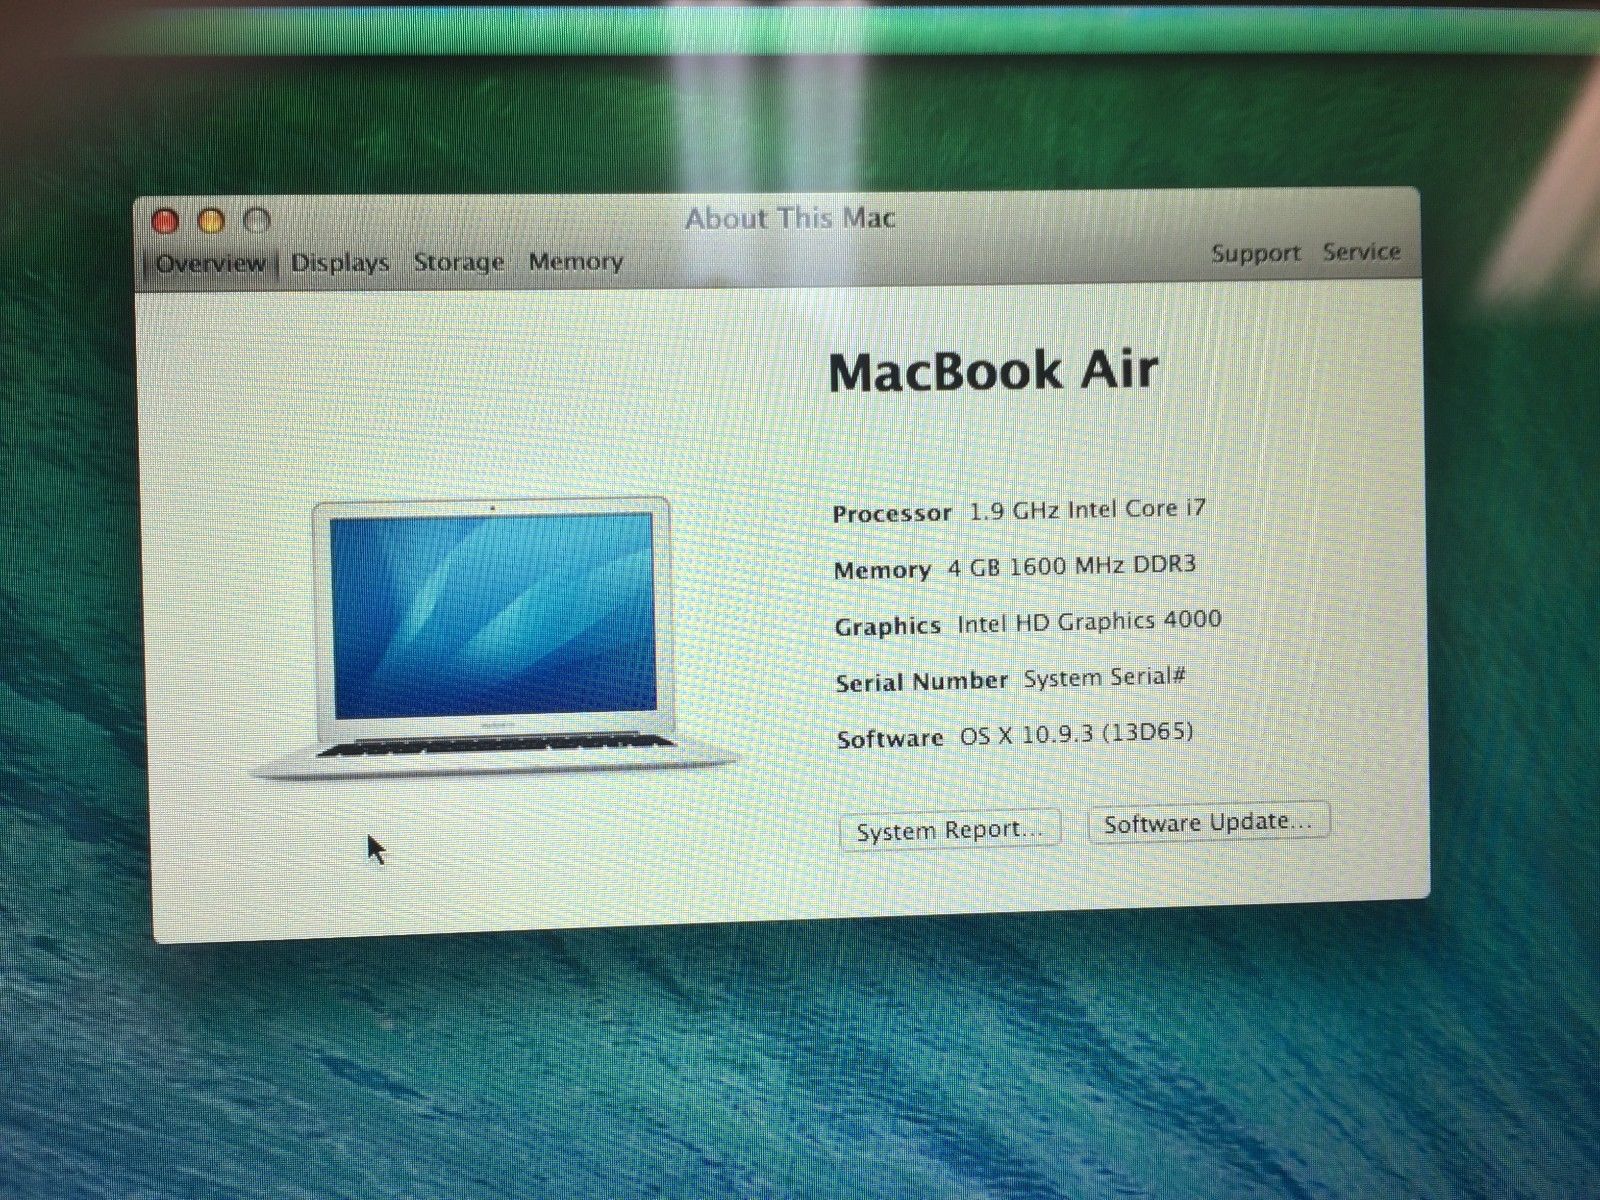Click the Software label
Viewport: 1600px width, 1200px height.
890,739
